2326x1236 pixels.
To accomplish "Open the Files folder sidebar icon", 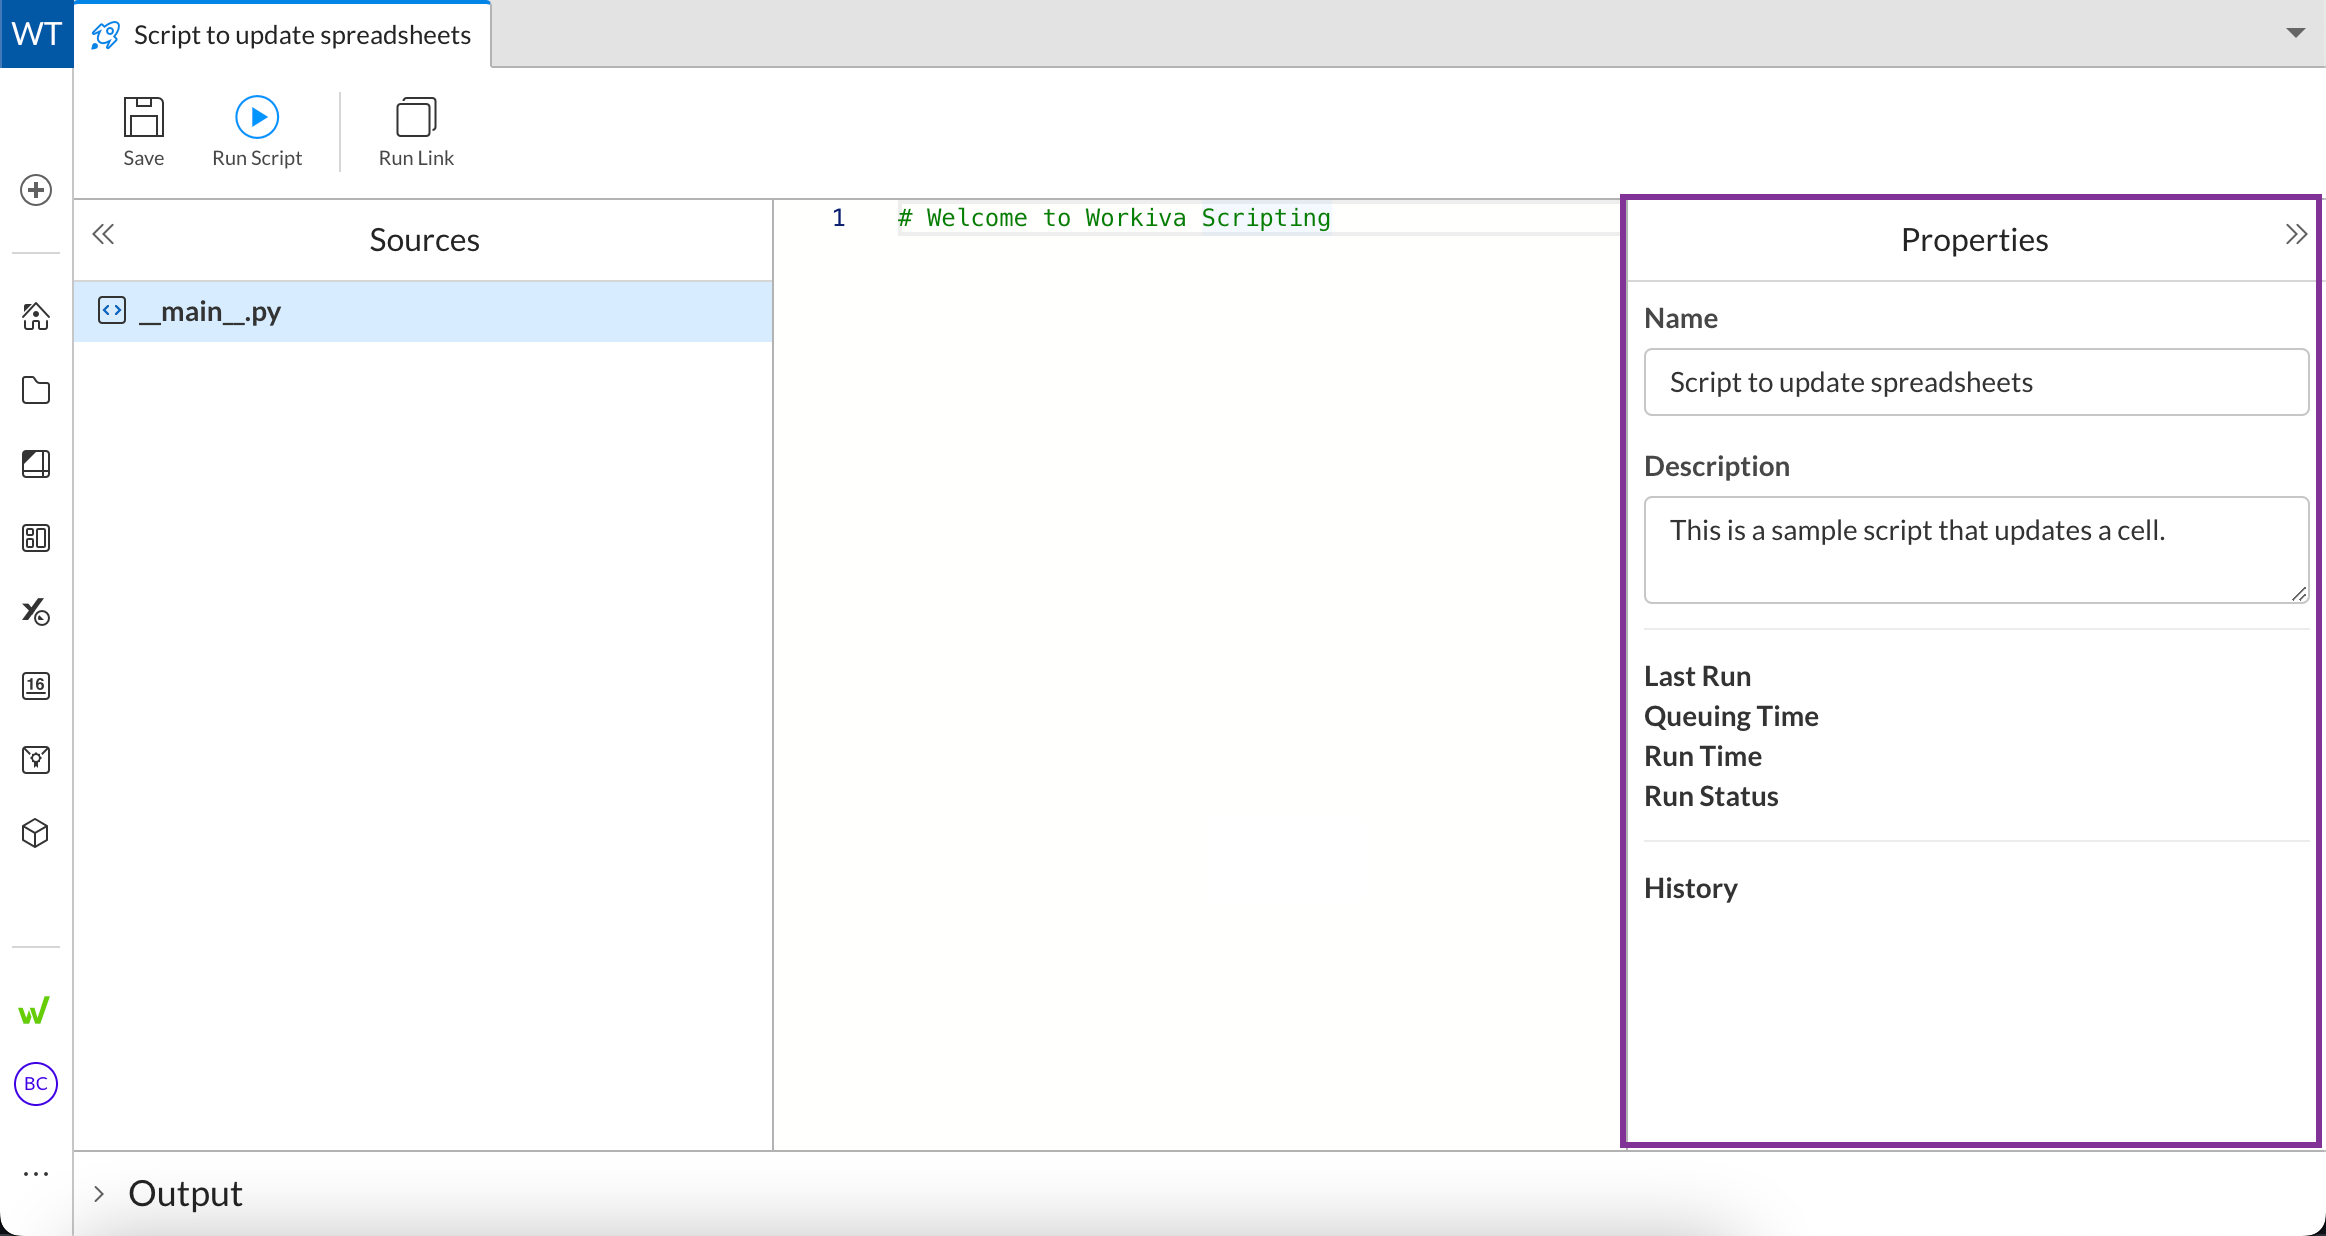I will pos(36,390).
